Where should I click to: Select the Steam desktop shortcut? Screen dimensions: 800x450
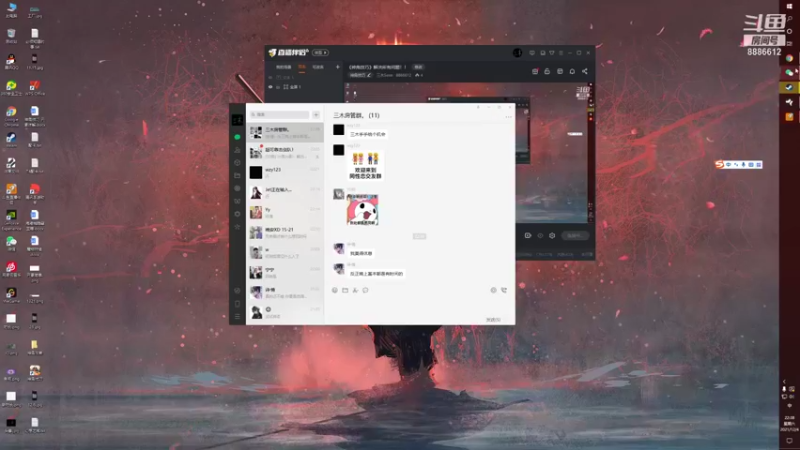[x=11, y=140]
